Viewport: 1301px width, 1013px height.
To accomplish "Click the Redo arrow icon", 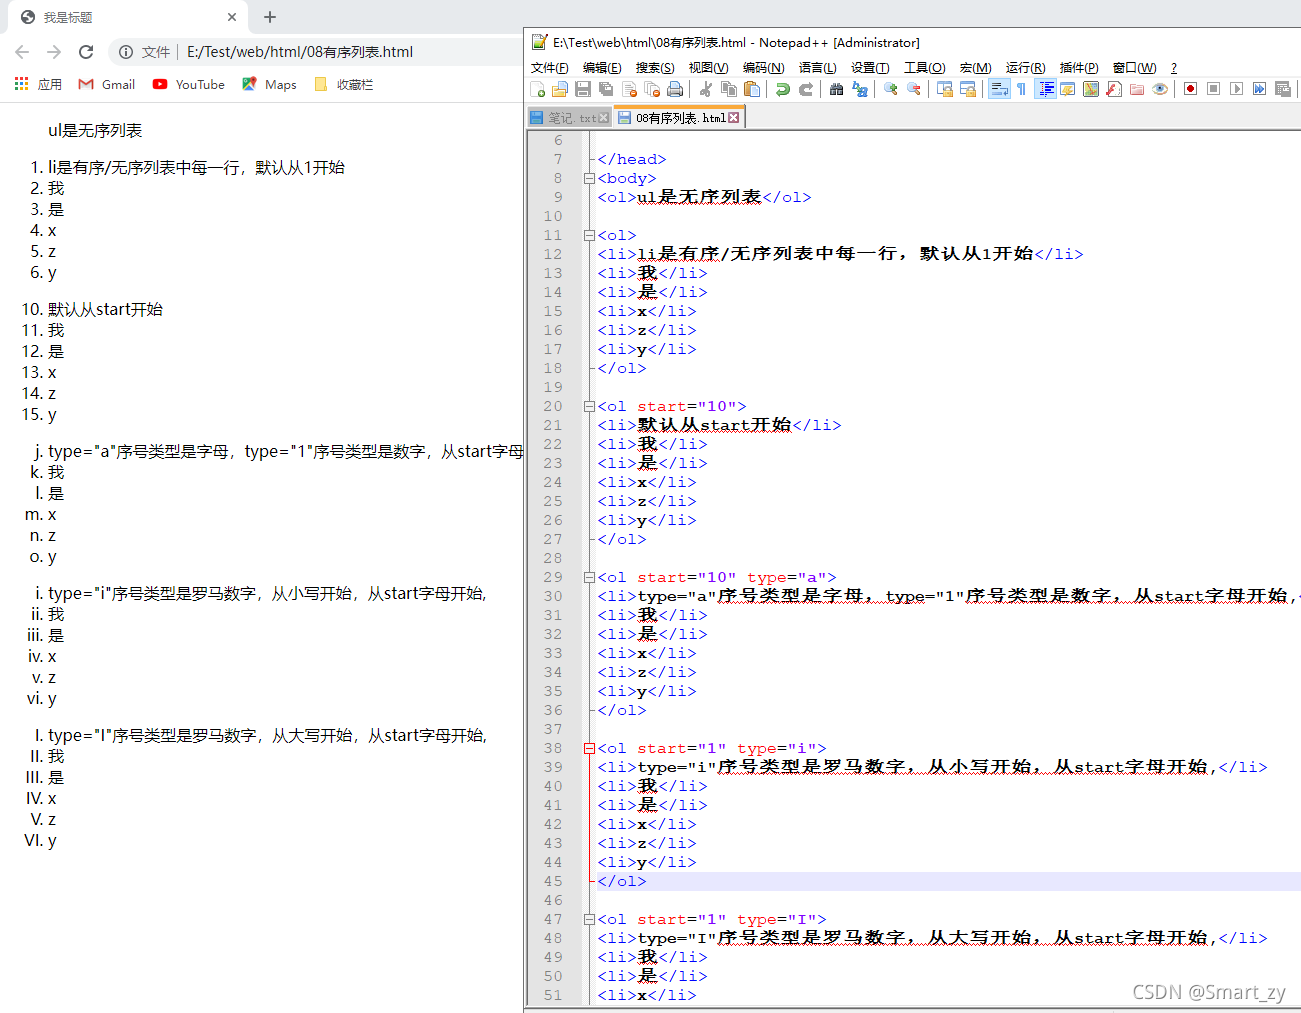I will click(805, 89).
